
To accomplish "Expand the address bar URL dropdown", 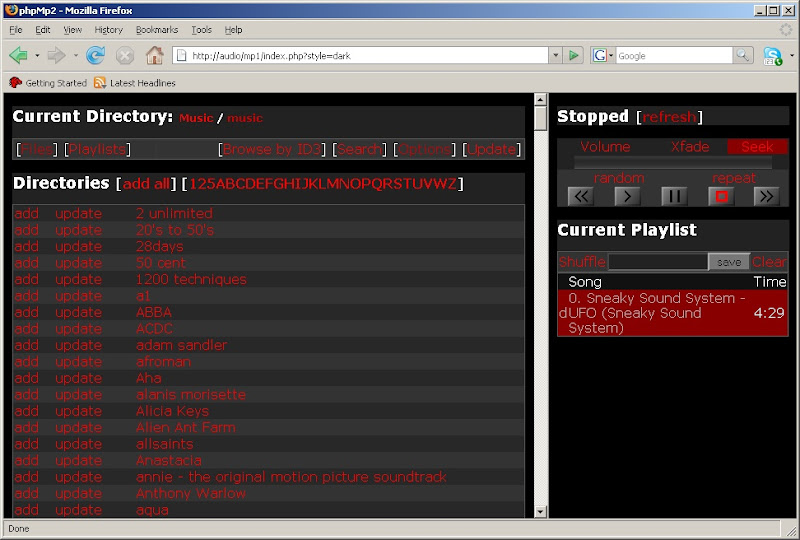I will click(x=556, y=55).
